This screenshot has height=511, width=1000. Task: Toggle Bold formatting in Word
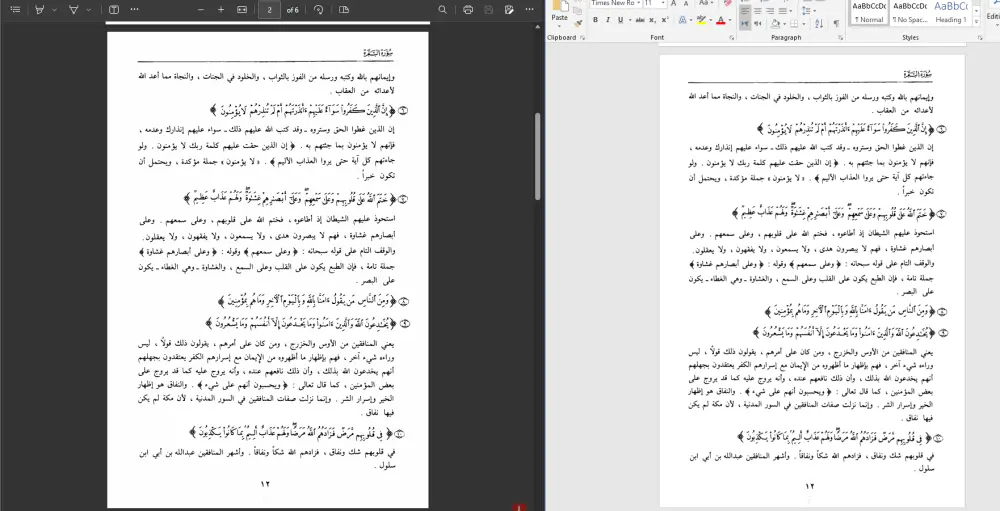[x=595, y=20]
